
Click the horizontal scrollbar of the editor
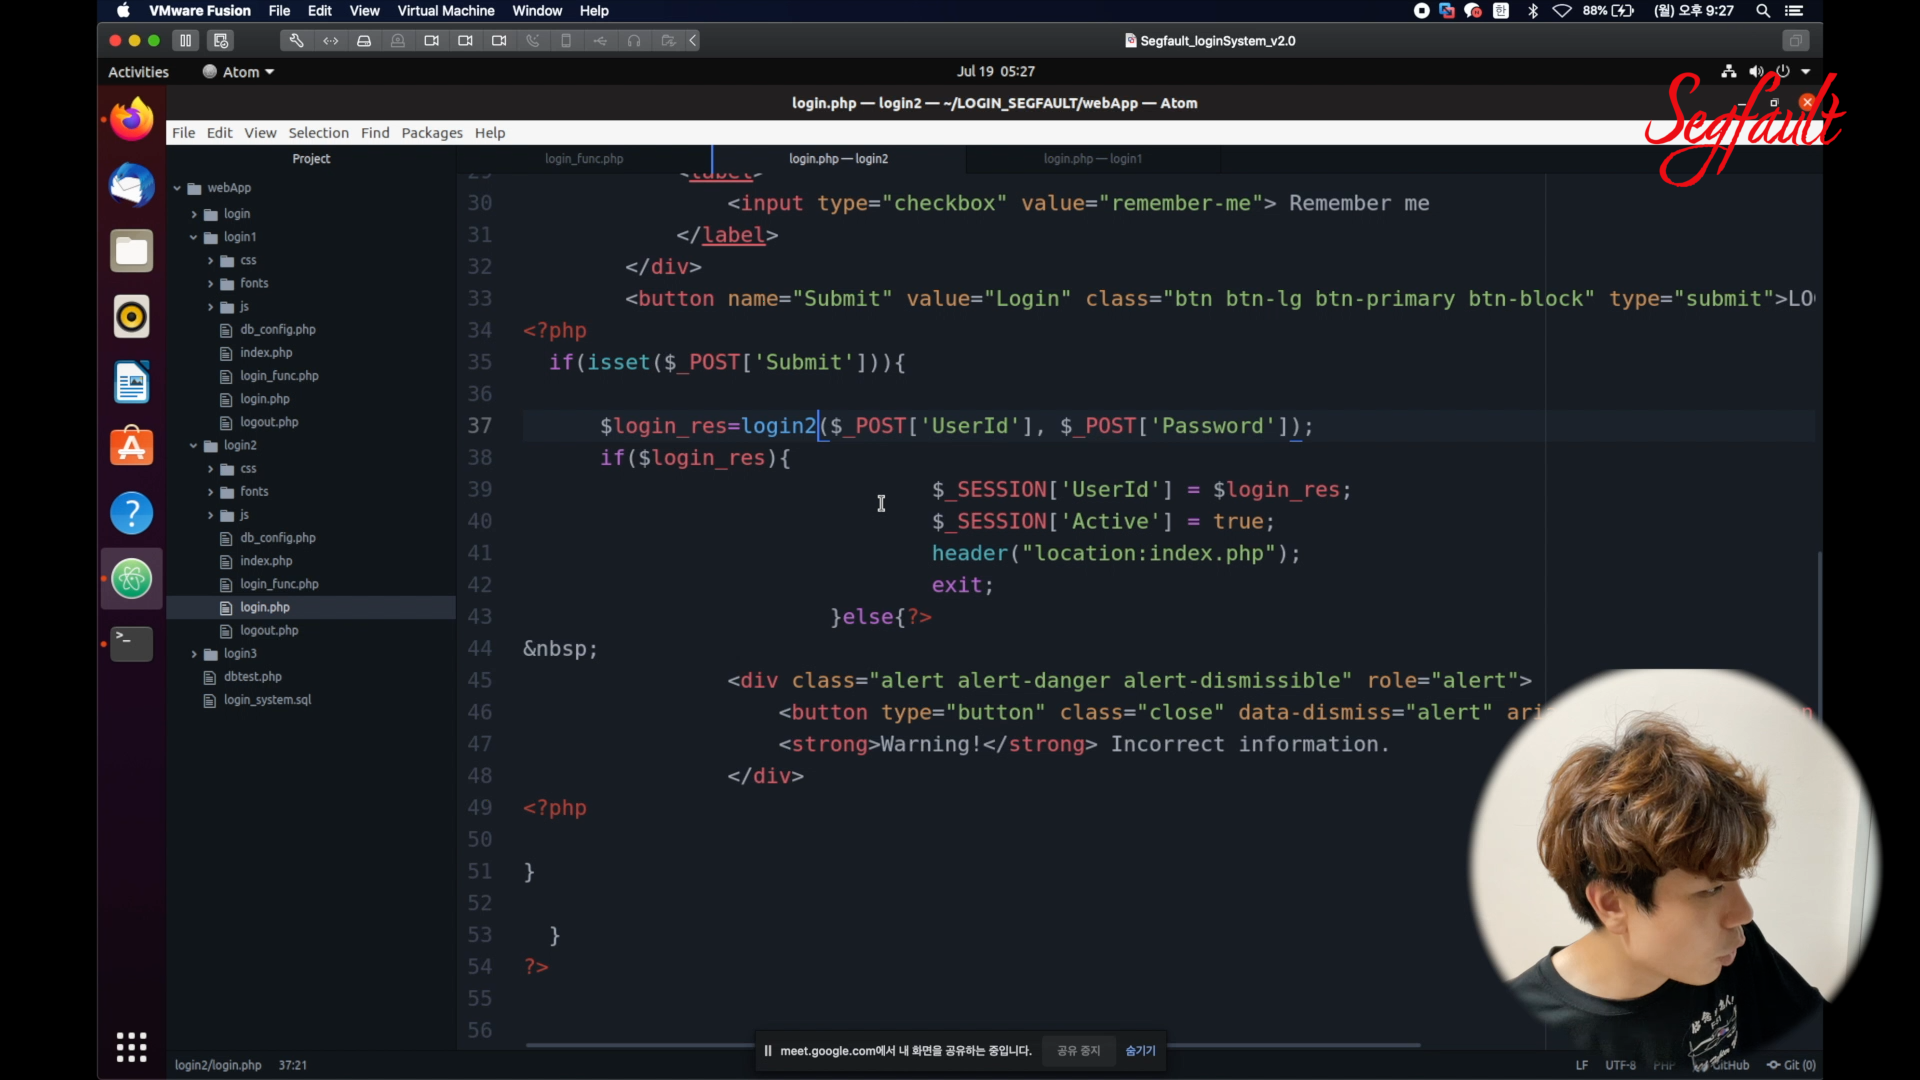973,1045
